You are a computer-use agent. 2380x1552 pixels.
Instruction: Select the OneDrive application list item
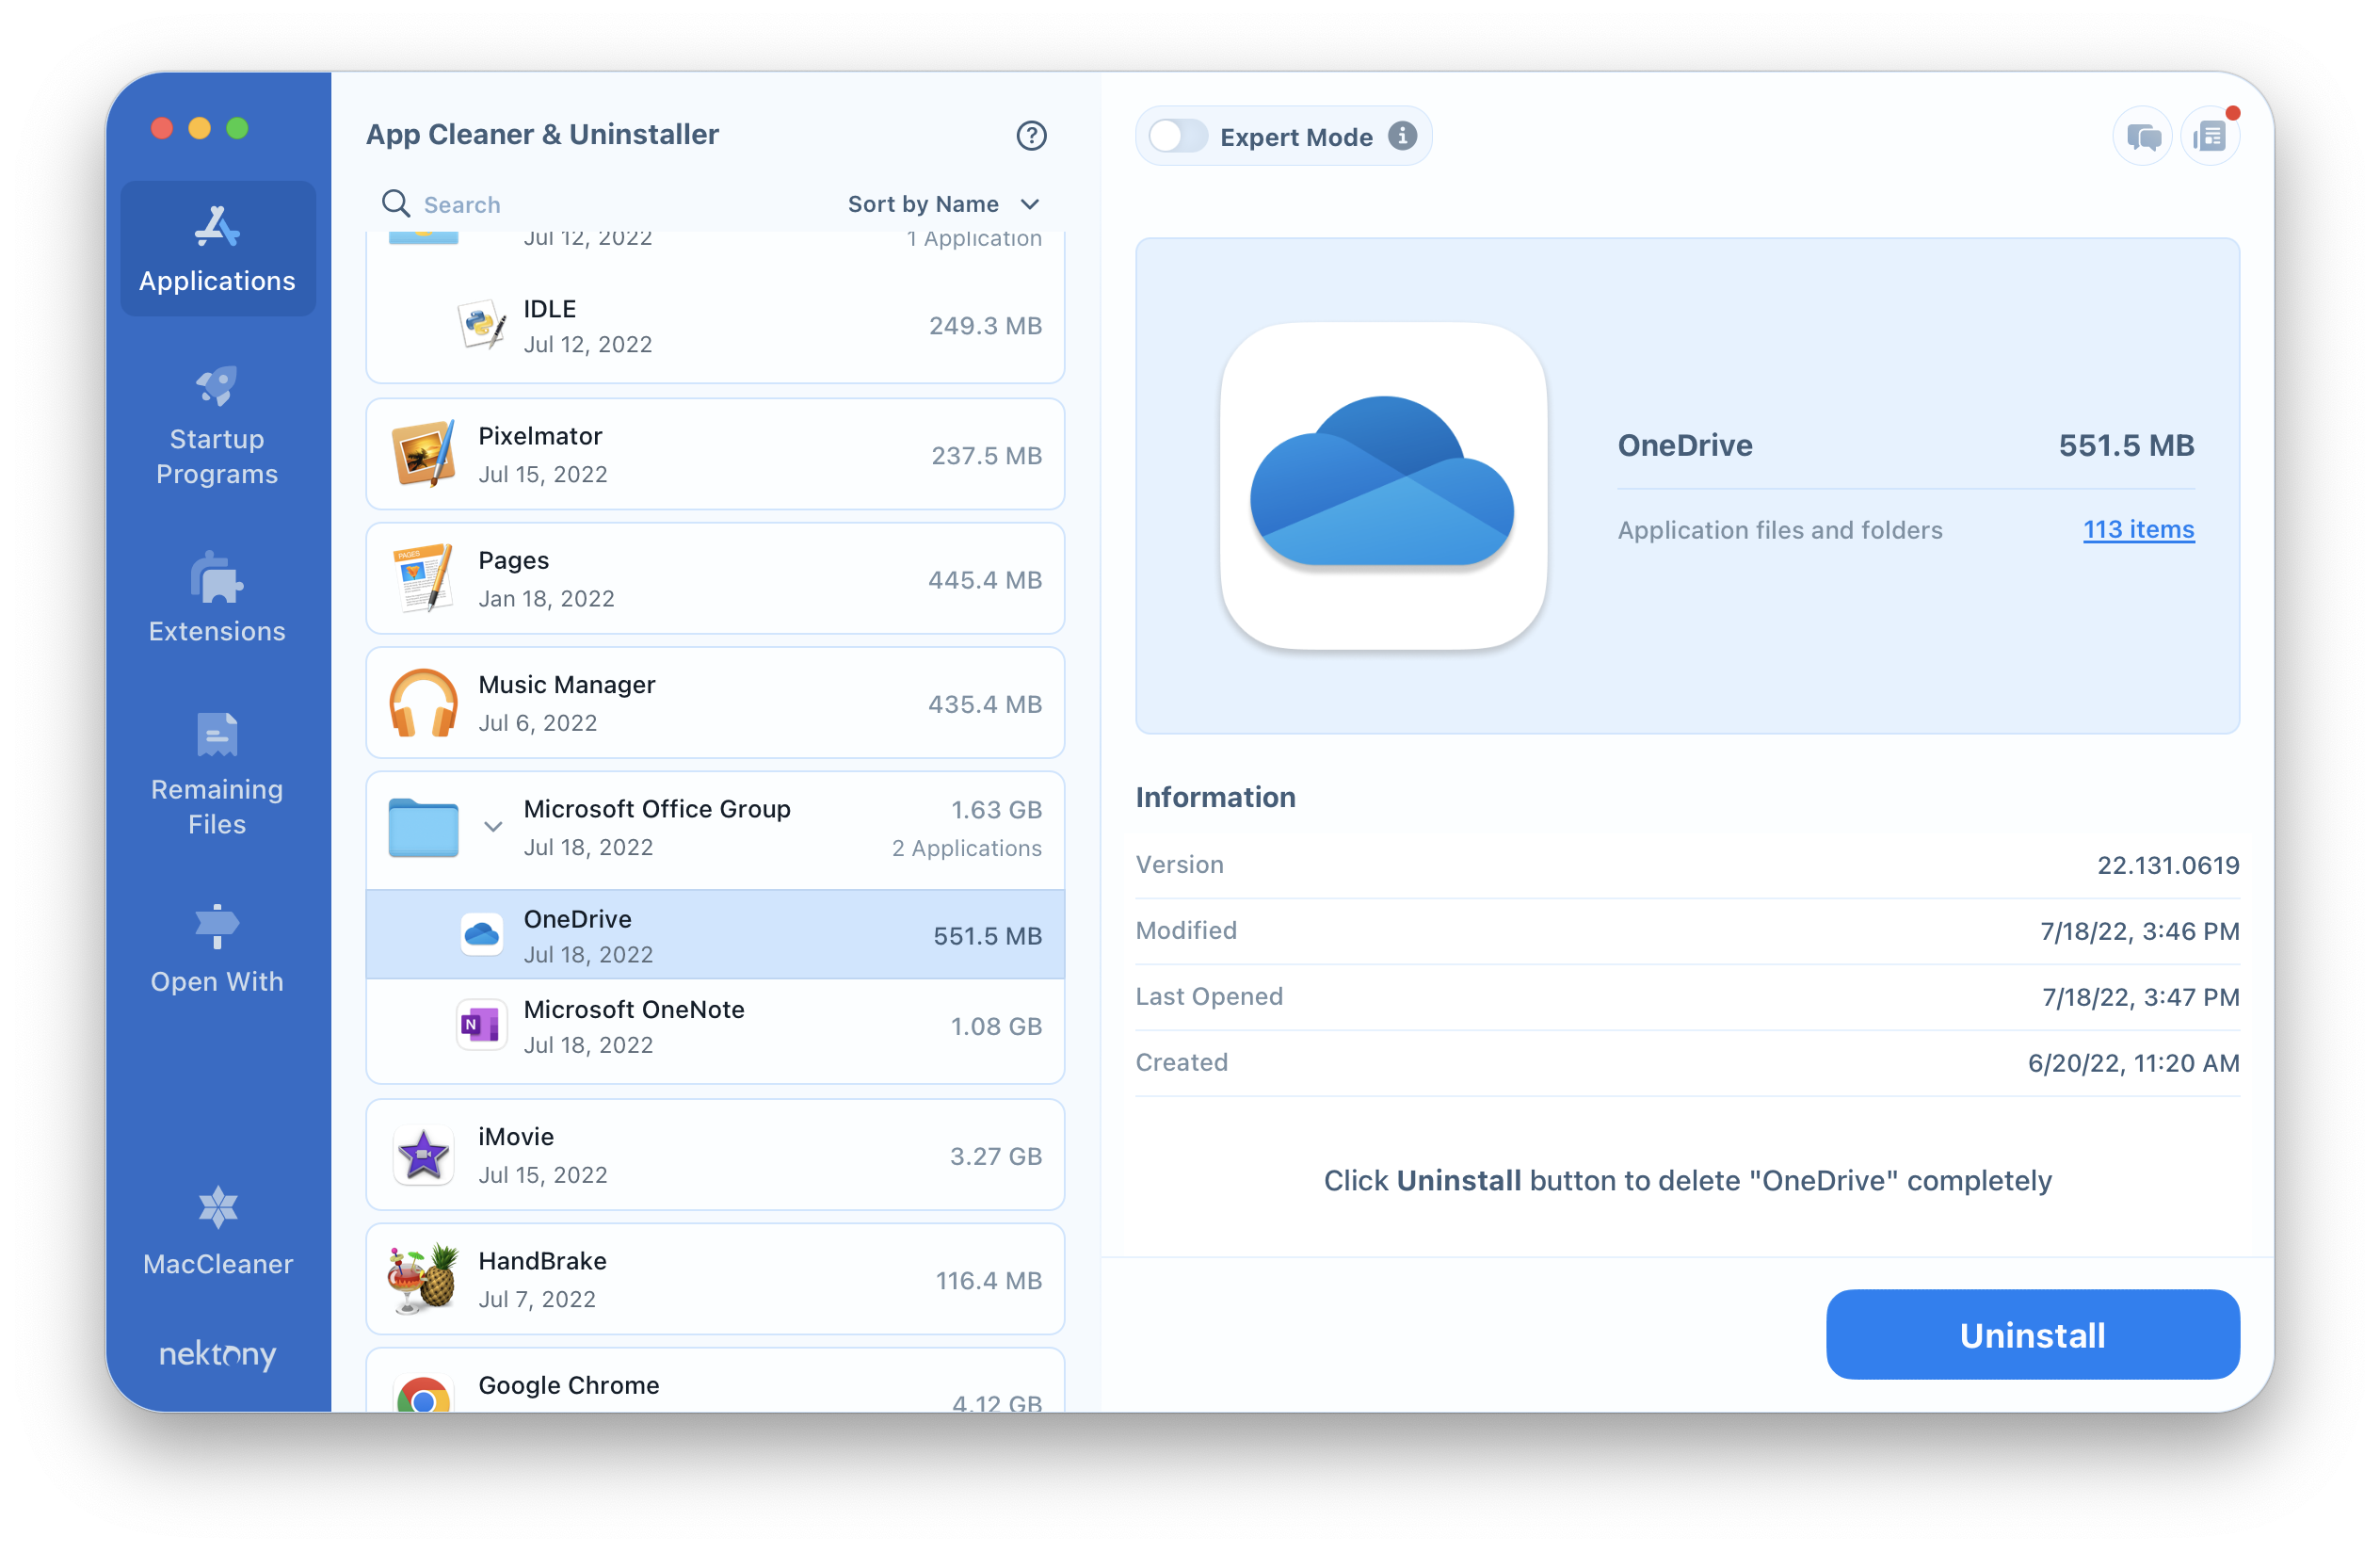[x=715, y=936]
